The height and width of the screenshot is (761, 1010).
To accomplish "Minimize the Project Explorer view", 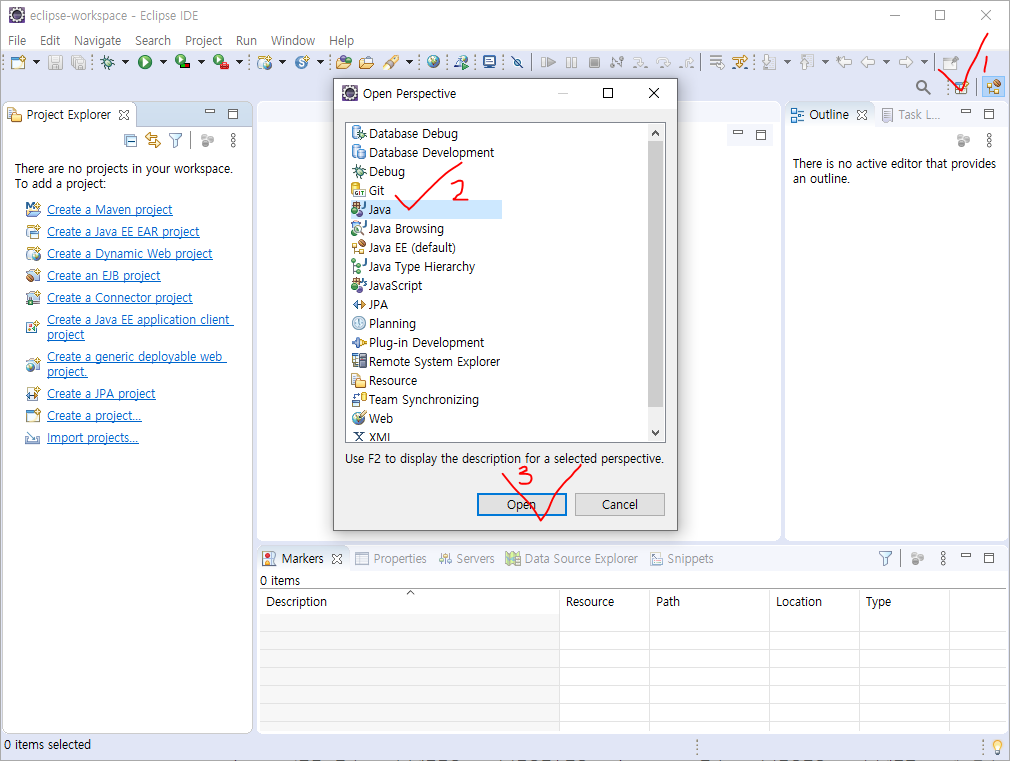I will click(210, 112).
